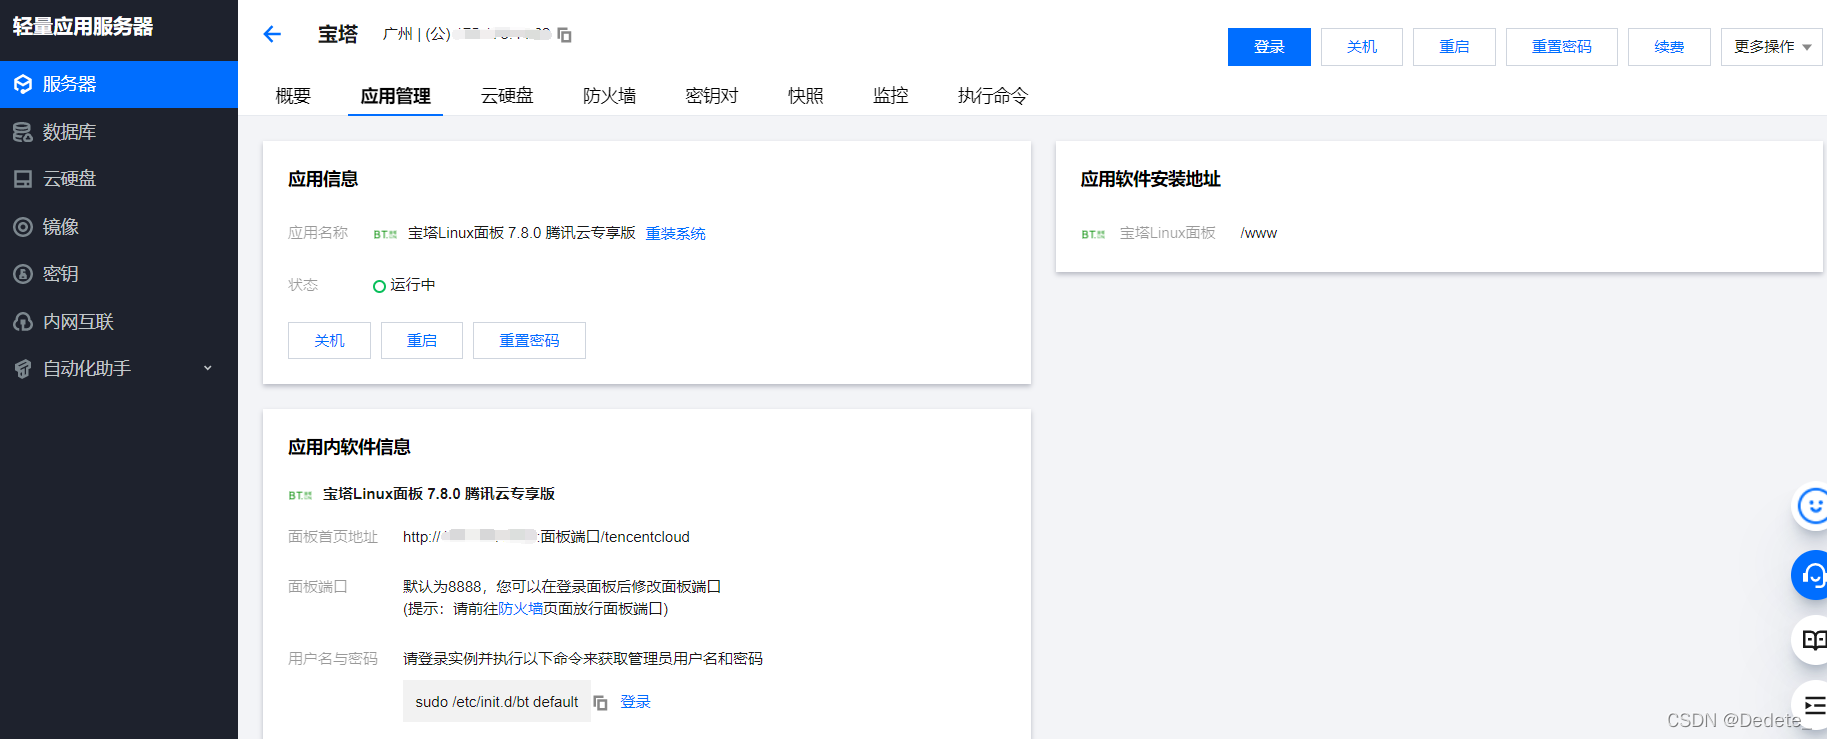Click the top 重置密码 button
This screenshot has width=1827, height=739.
pos(1561,47)
